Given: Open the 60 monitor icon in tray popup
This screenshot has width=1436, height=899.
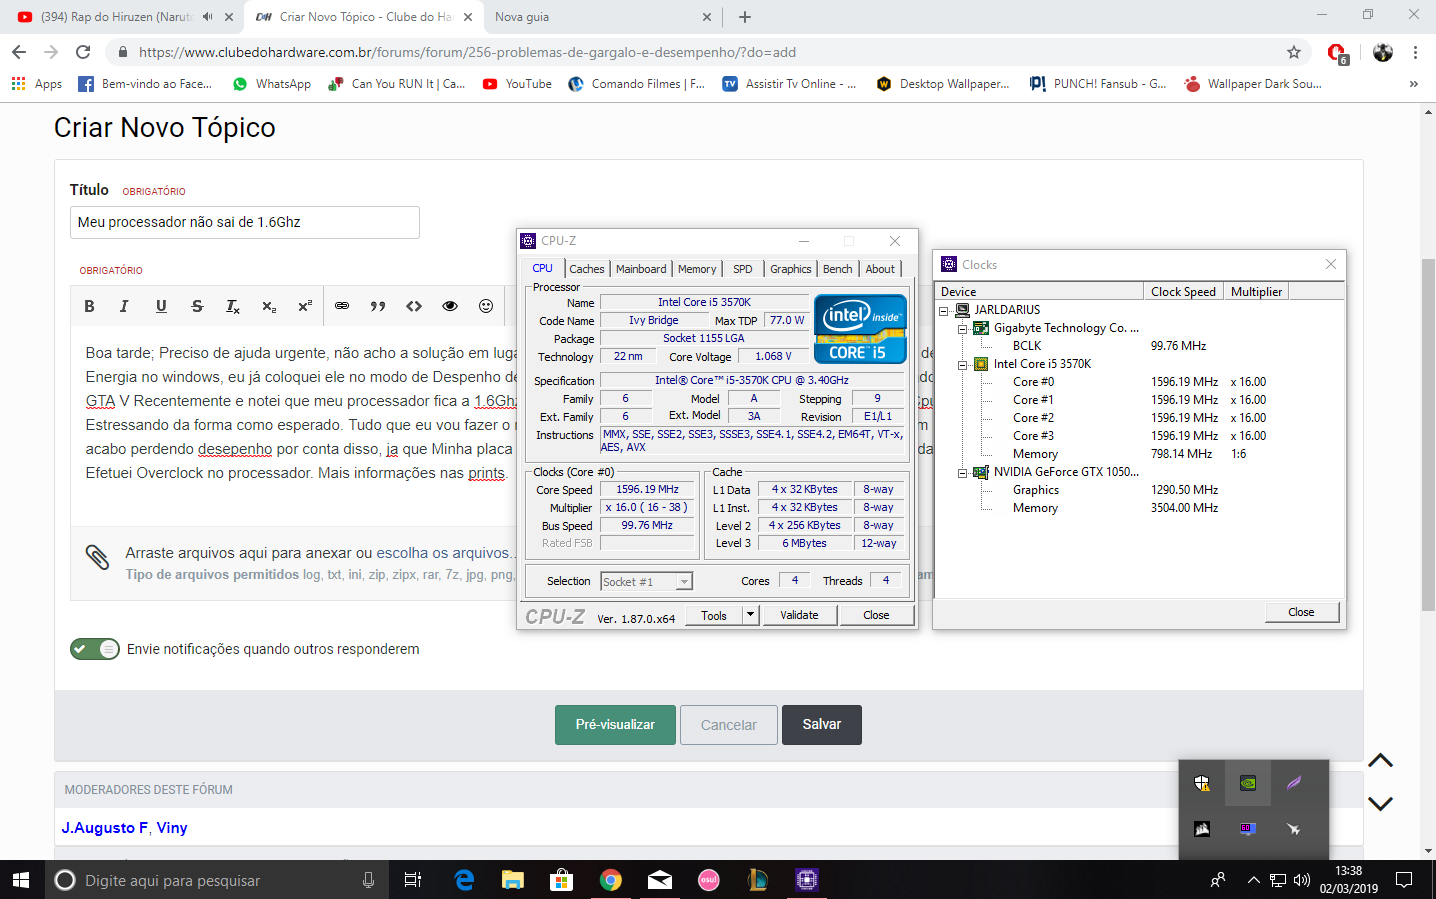Looking at the screenshot, I should 1248,829.
